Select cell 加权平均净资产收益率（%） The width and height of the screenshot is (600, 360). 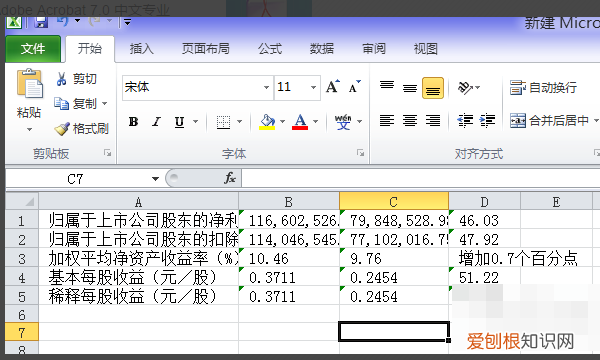(139, 258)
